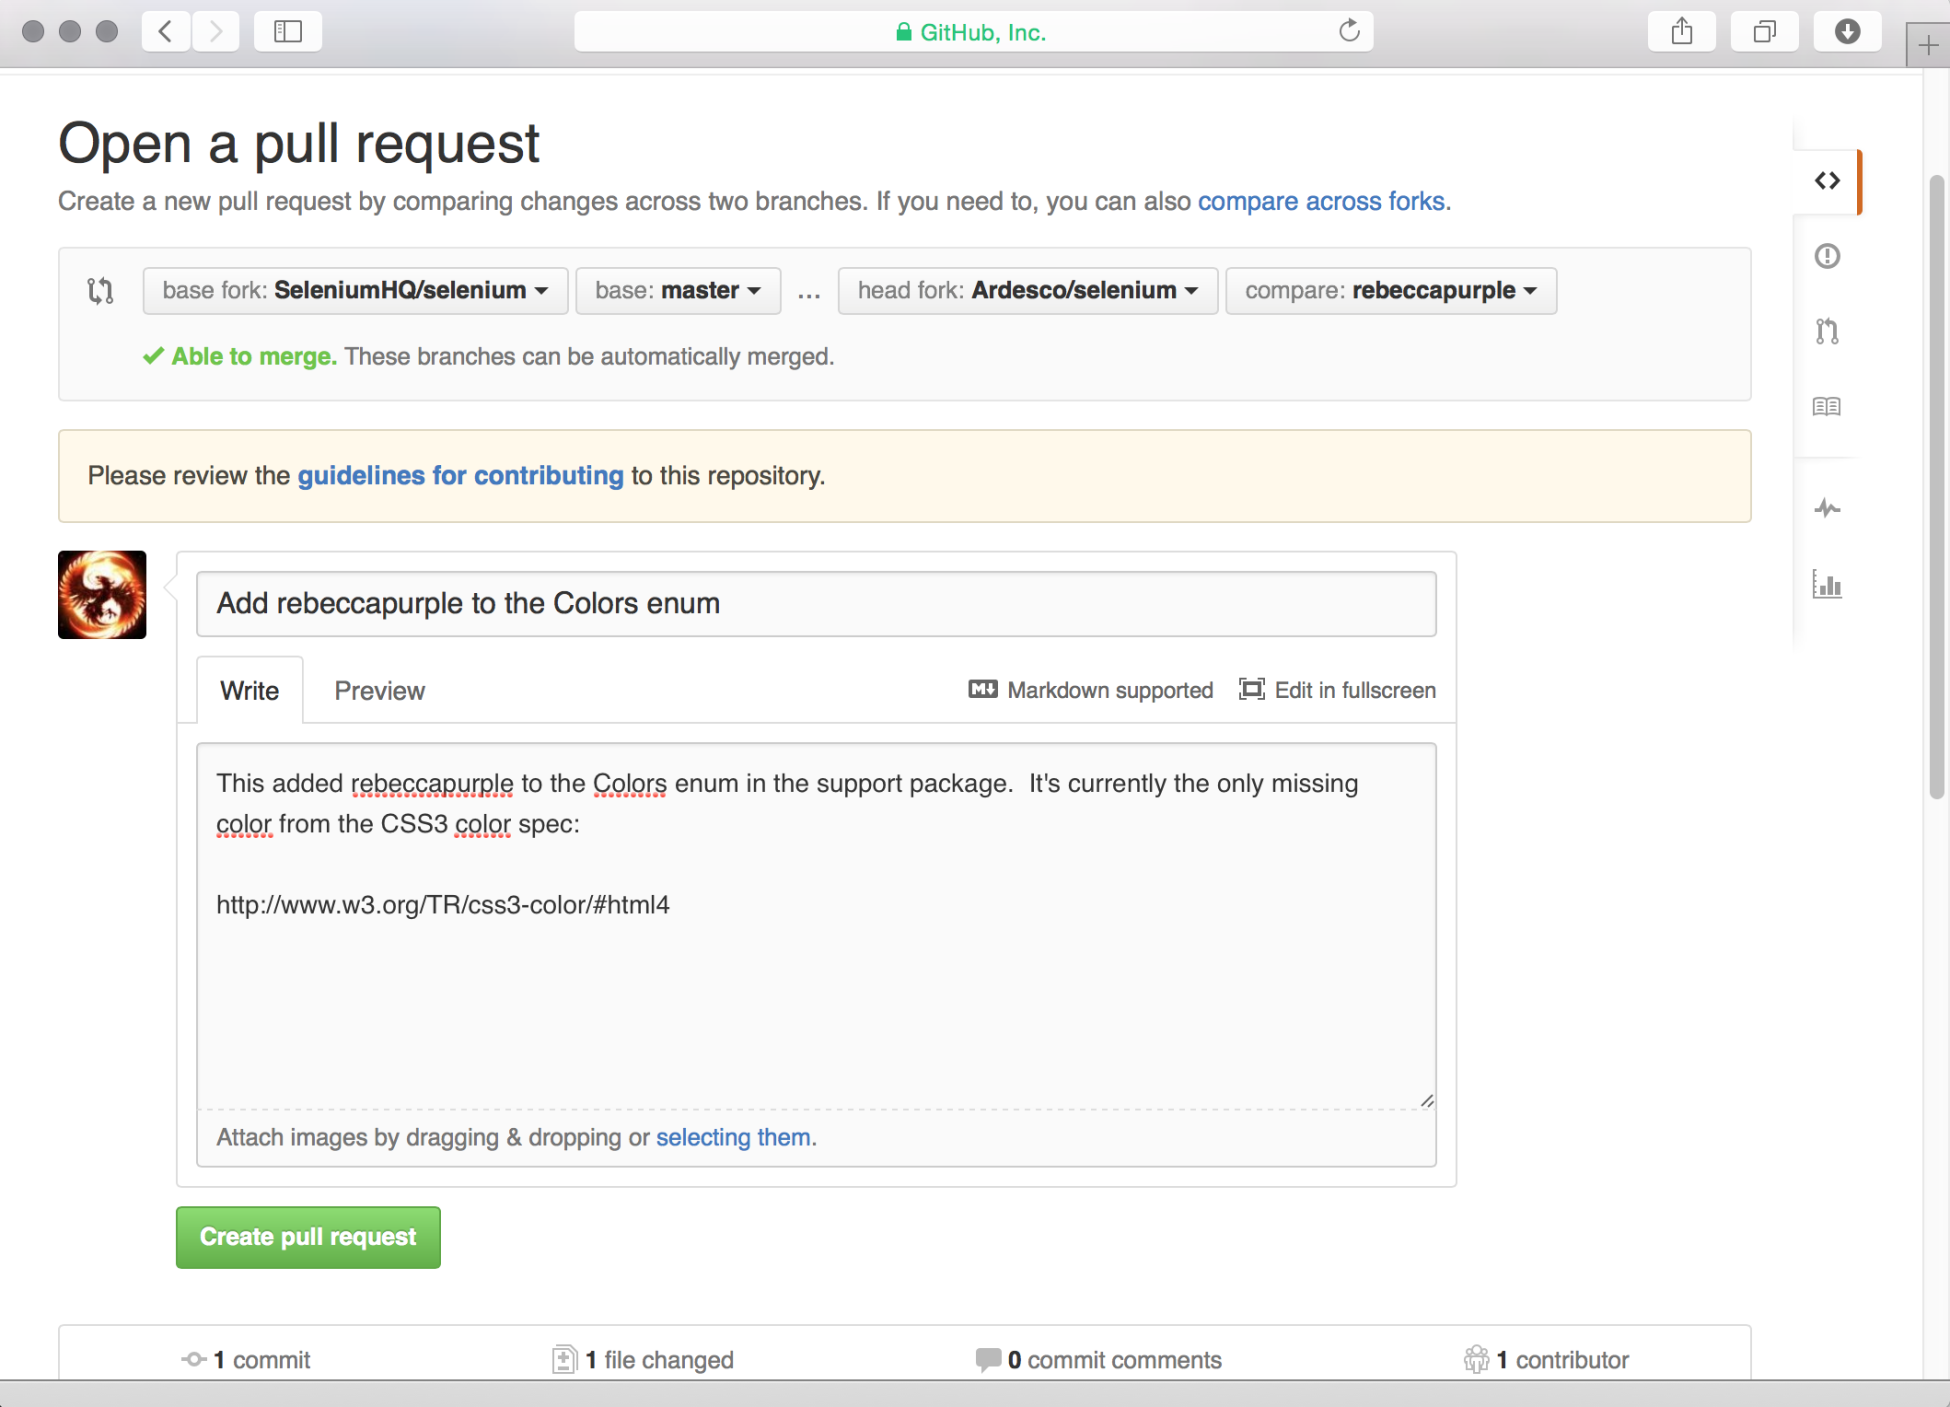
Task: Open the Pulse icon in sidebar
Action: click(1827, 508)
